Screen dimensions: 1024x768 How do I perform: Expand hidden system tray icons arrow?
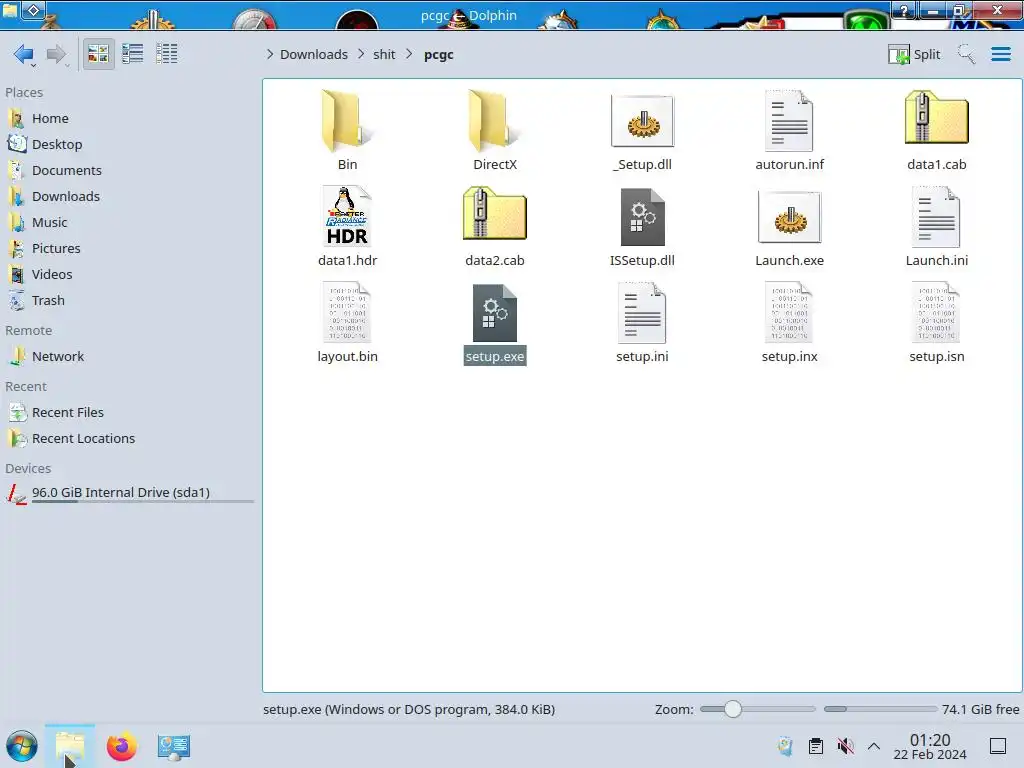point(874,746)
